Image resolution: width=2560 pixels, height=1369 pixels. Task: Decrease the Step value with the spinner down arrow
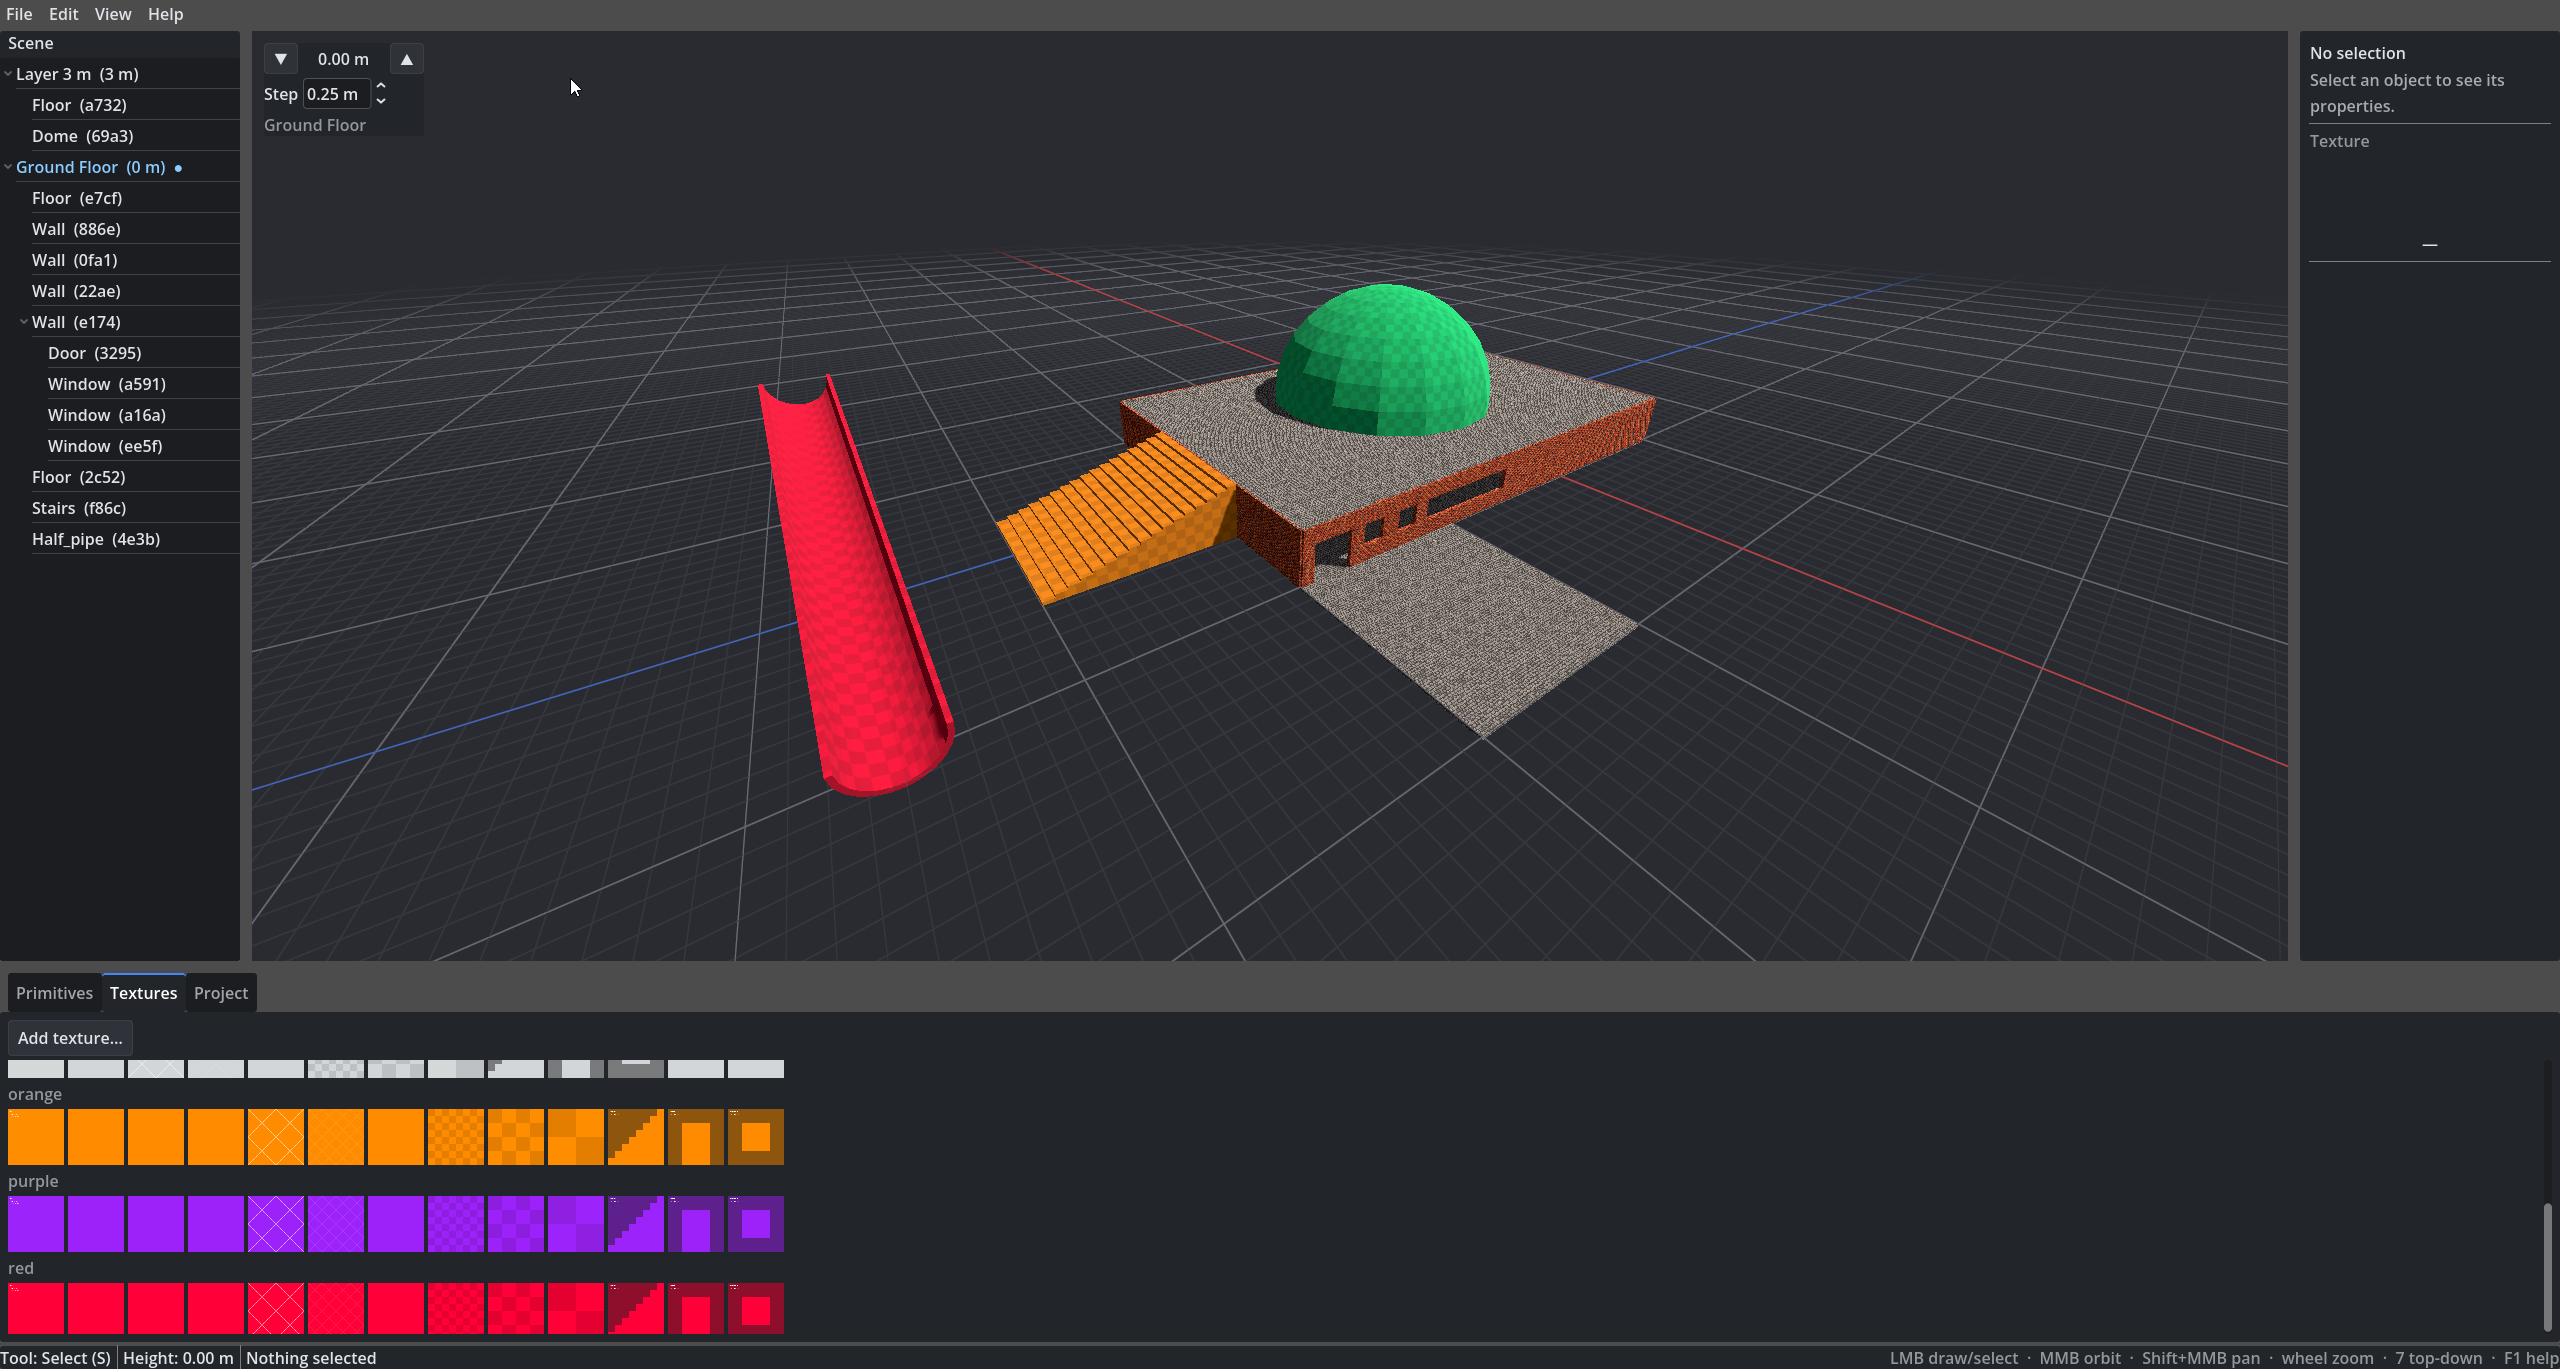click(x=381, y=101)
